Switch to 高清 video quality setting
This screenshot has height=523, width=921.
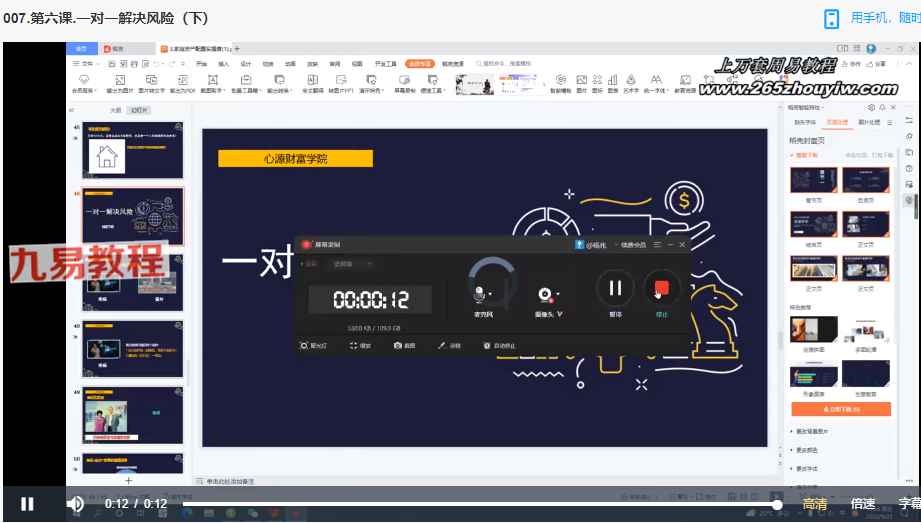click(x=815, y=504)
